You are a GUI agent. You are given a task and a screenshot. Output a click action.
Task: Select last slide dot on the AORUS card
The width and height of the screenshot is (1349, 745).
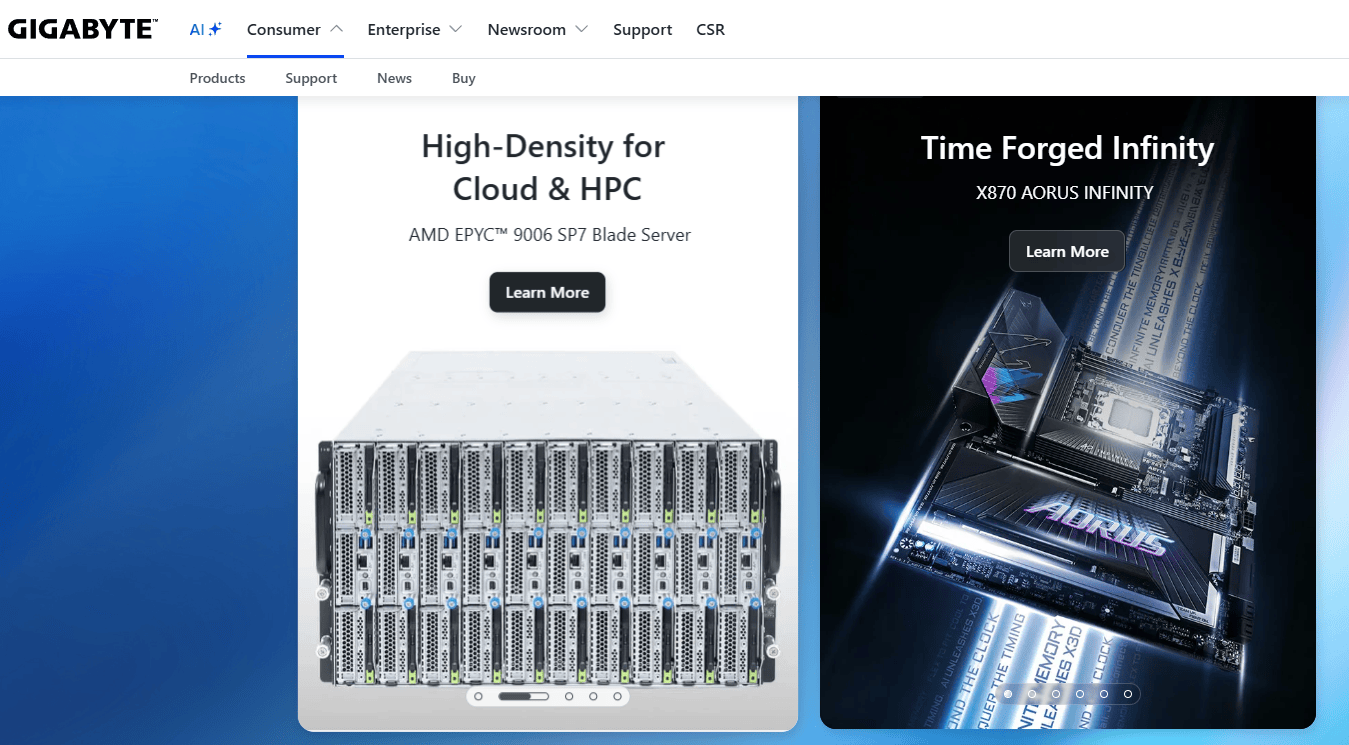coord(1128,693)
